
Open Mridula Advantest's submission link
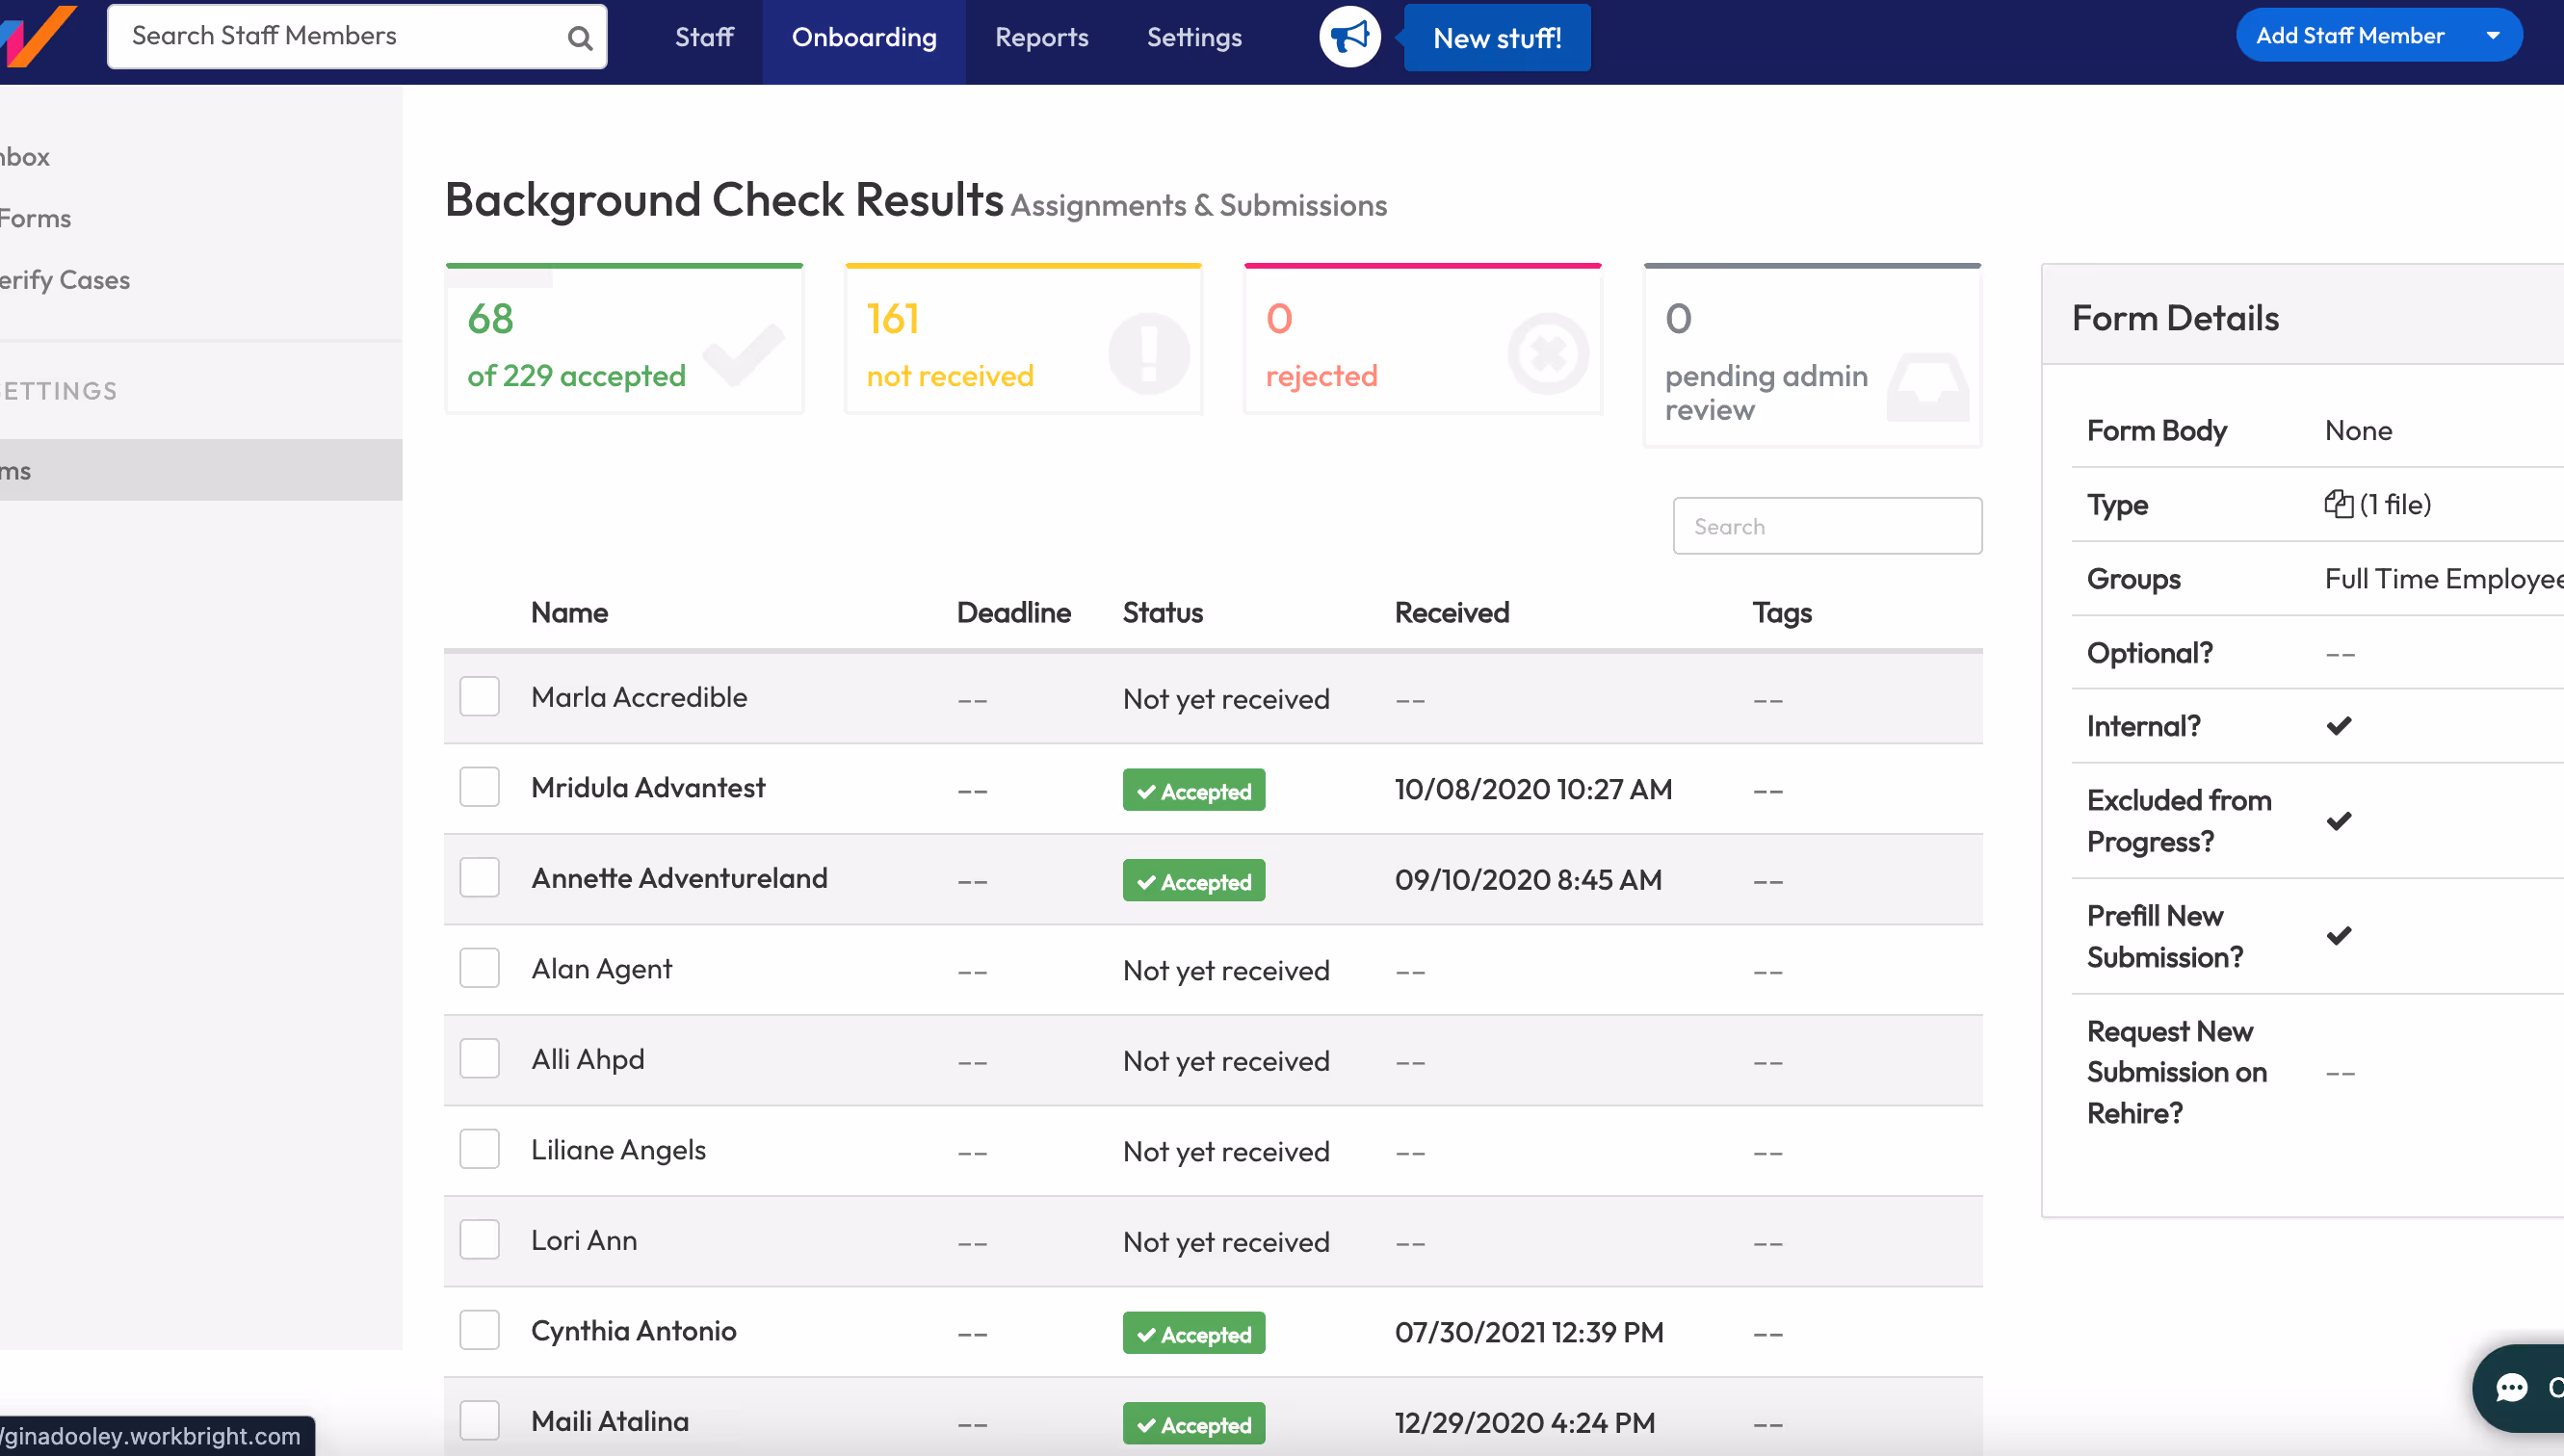coord(648,788)
